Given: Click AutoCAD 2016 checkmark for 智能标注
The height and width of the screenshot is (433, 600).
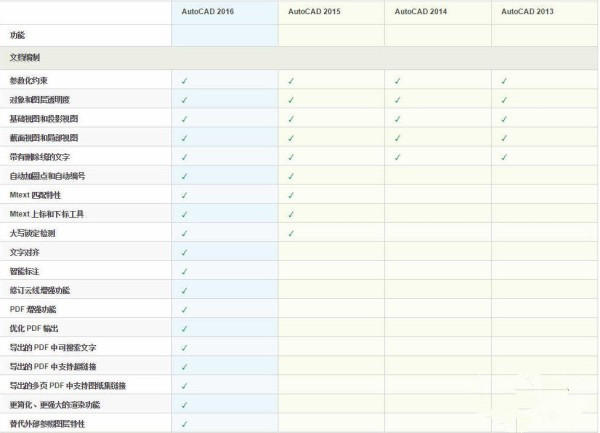Looking at the screenshot, I should click(x=185, y=271).
